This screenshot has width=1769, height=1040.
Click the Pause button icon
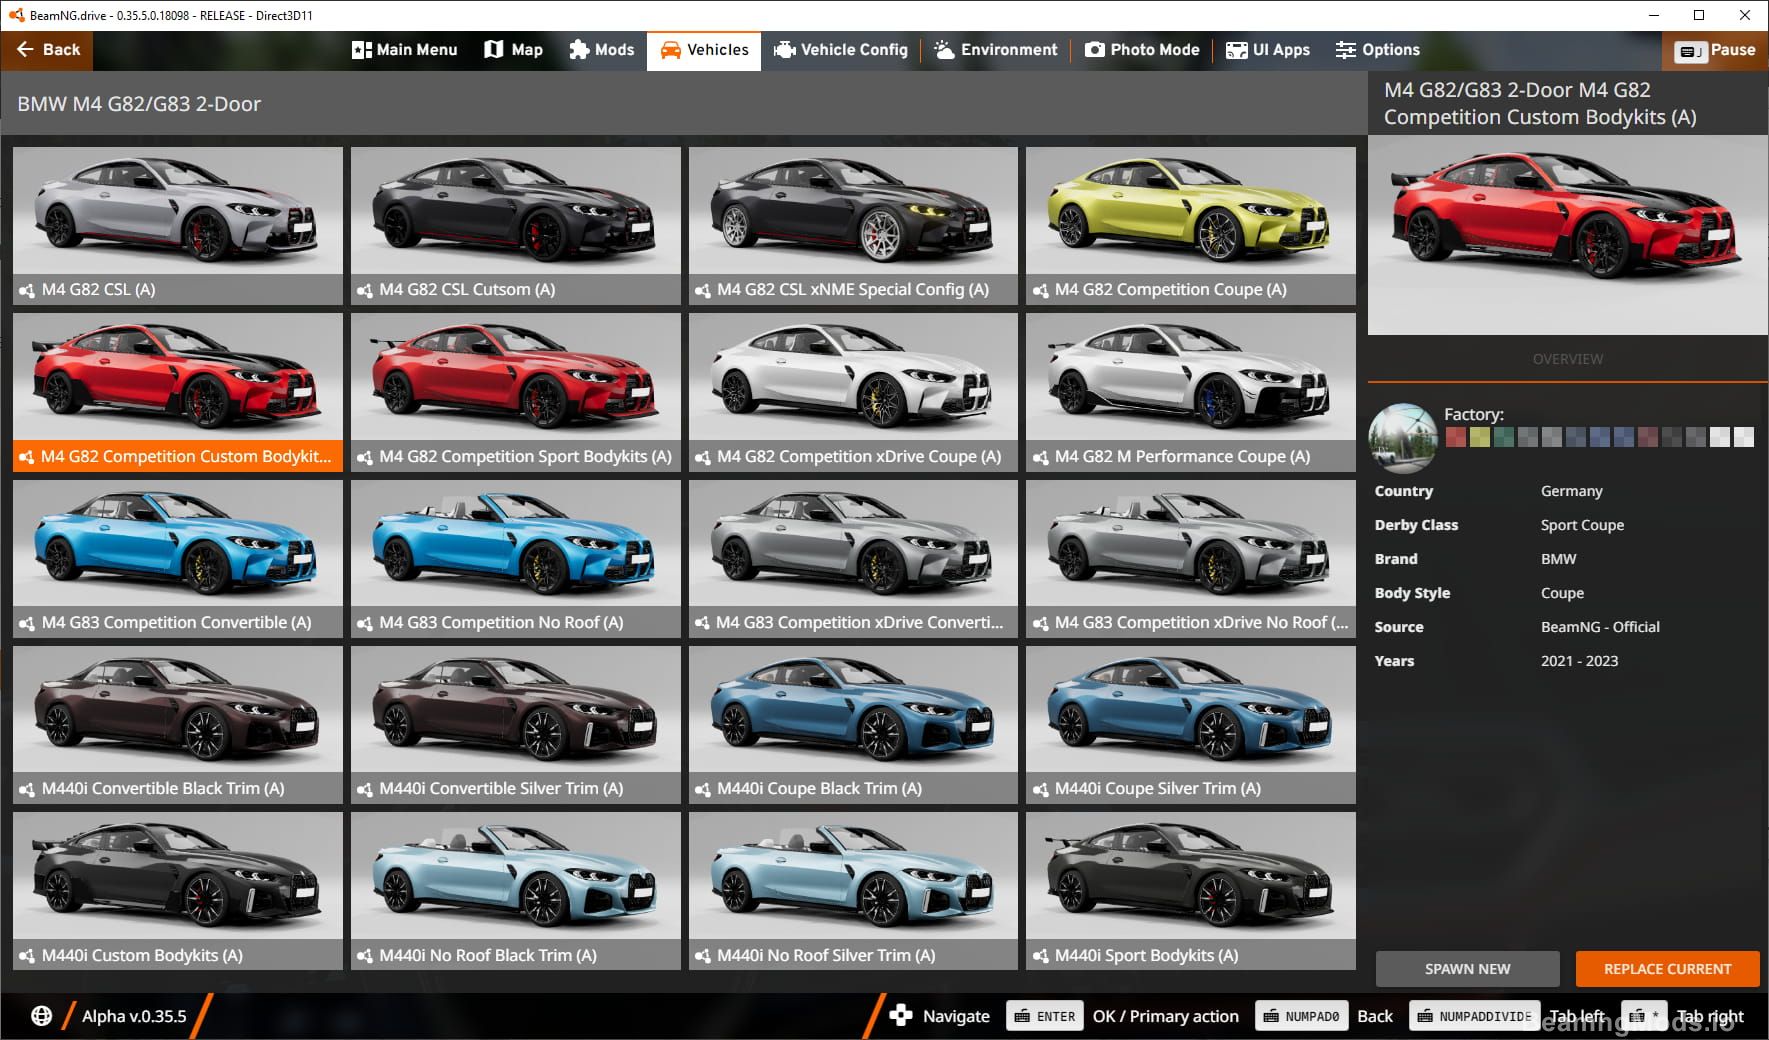pyautogui.click(x=1691, y=51)
